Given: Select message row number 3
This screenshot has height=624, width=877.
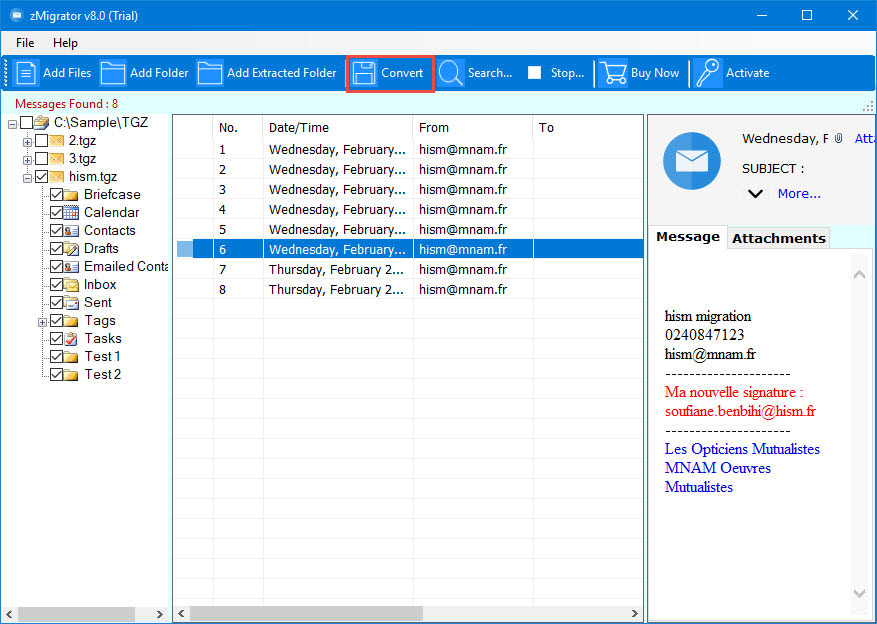Looking at the screenshot, I should [x=408, y=190].
